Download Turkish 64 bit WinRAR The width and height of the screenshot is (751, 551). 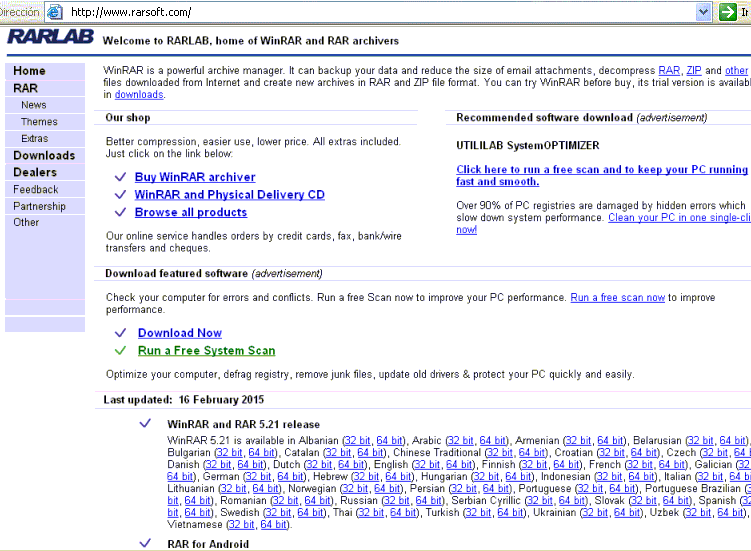[510, 512]
